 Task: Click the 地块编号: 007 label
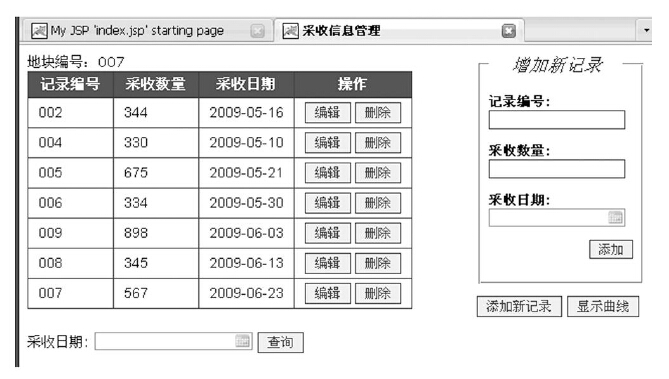(x=76, y=62)
